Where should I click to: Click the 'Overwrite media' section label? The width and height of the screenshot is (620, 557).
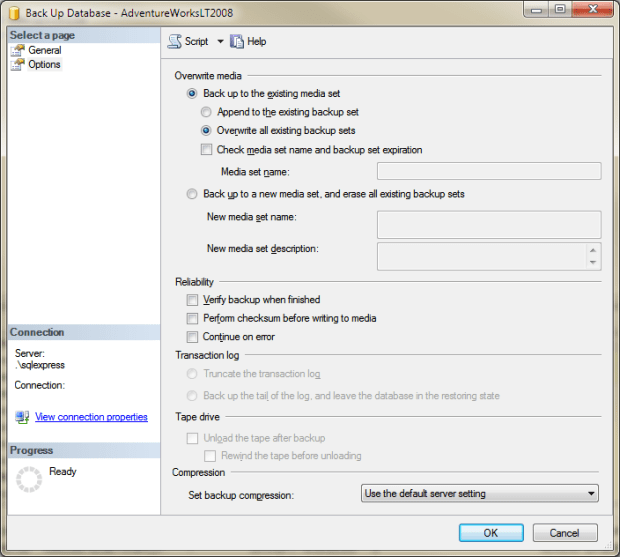[208, 76]
